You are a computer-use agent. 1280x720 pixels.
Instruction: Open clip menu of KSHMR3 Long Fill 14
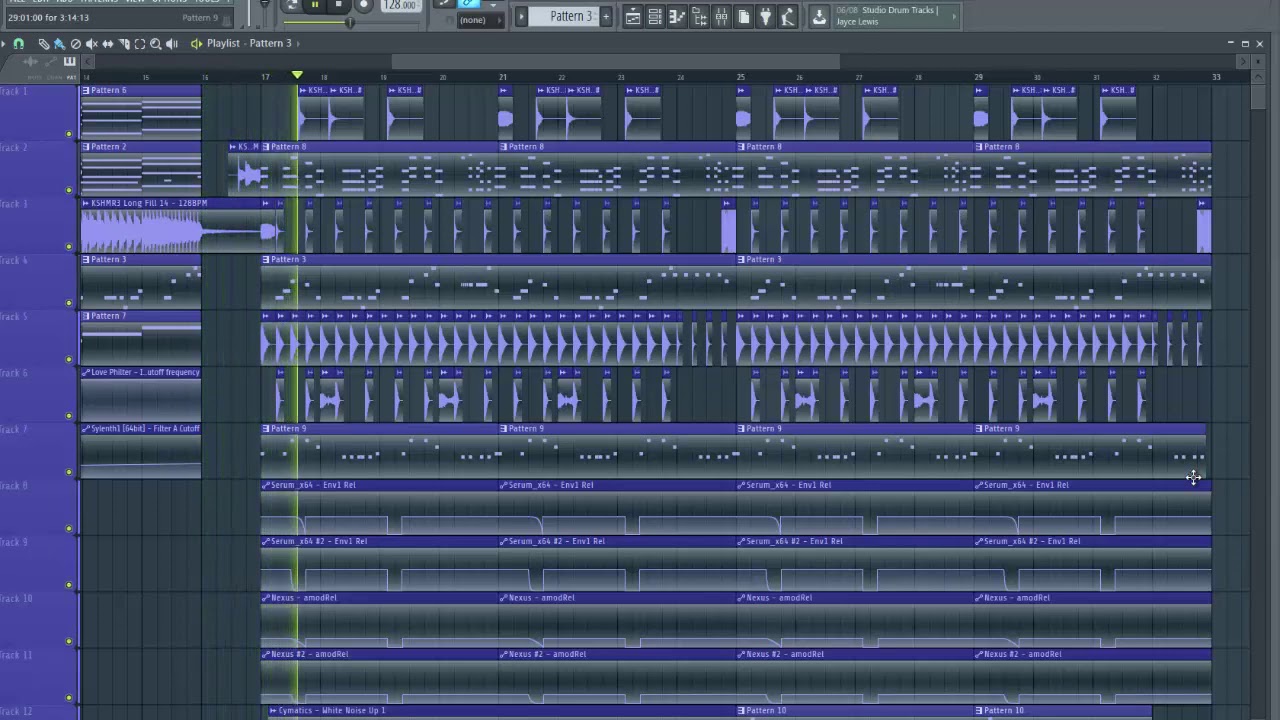coord(86,203)
